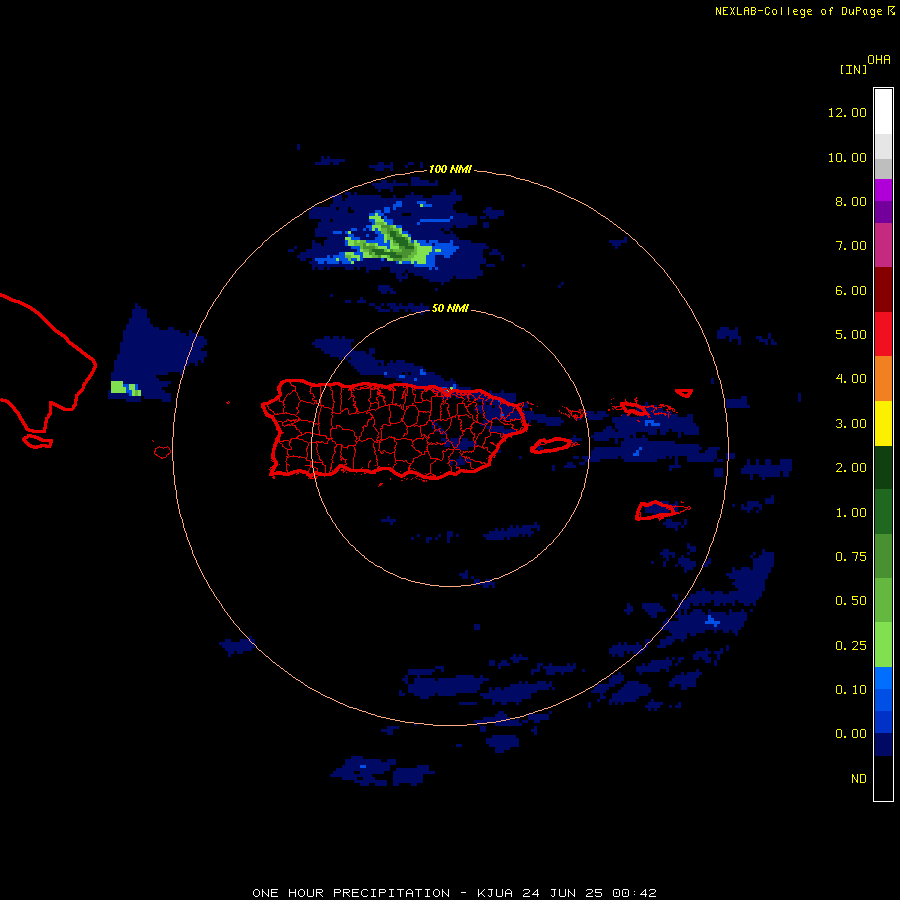Click the OHA product label above legend
Screen dimensions: 900x900
[879, 60]
